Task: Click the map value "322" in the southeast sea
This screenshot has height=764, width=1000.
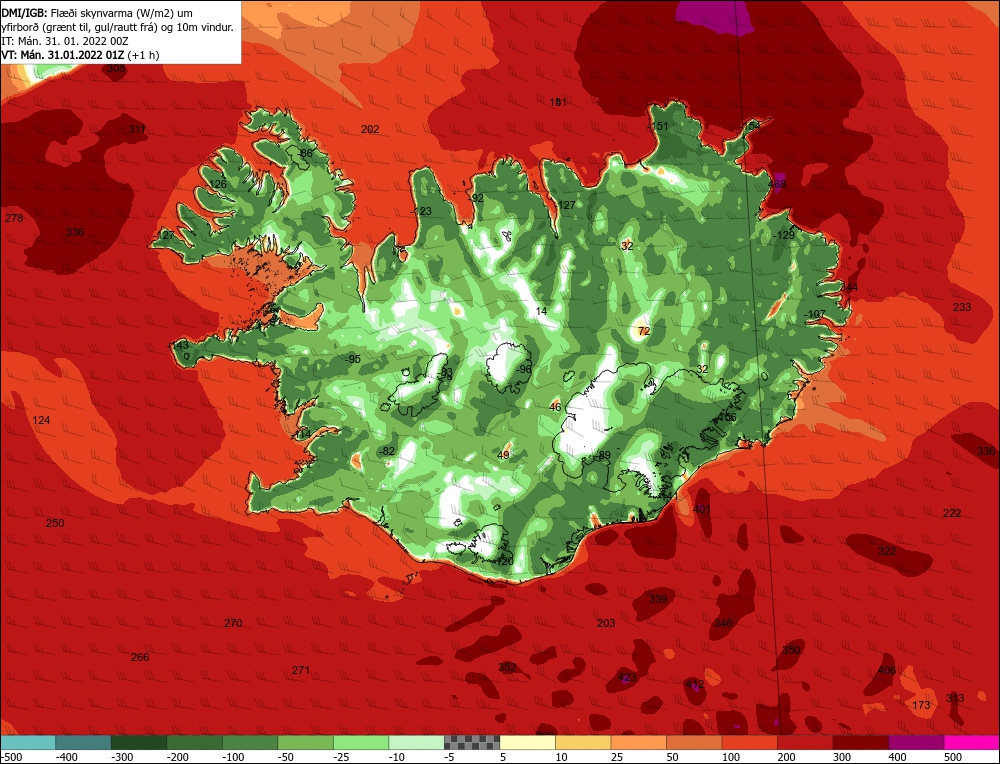Action: coord(886,551)
